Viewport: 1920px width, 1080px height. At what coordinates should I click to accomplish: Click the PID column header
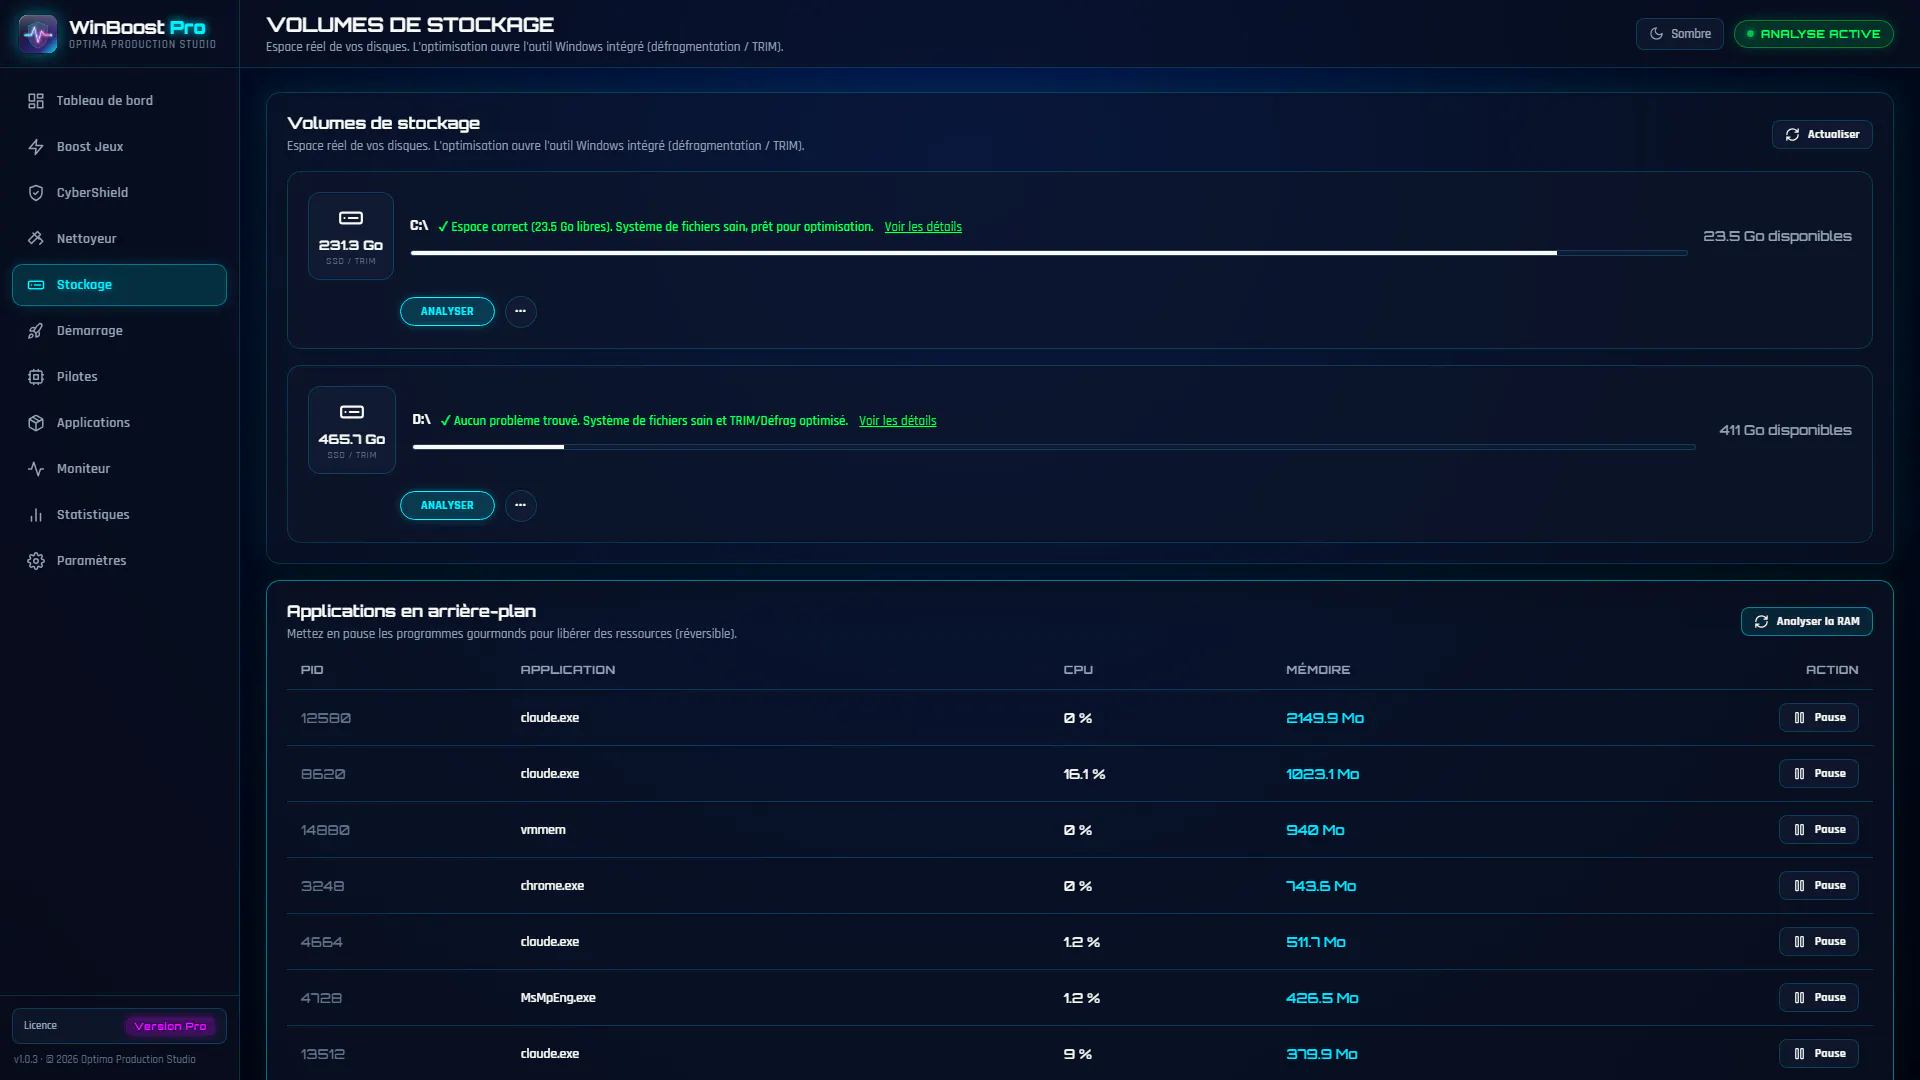click(312, 670)
